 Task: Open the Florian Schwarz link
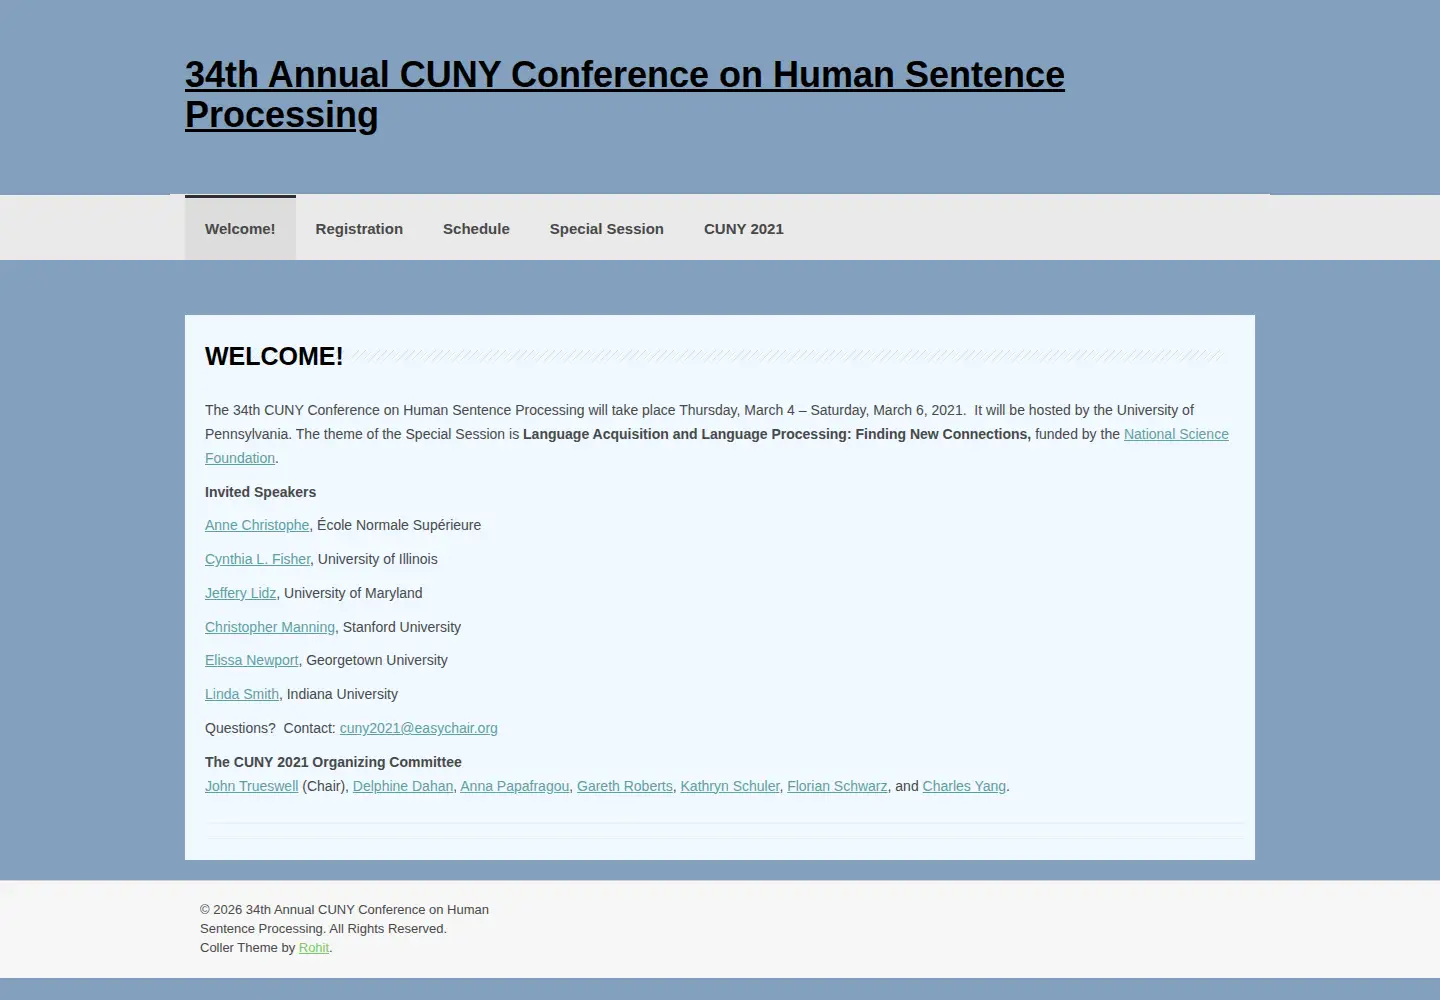[x=837, y=786]
